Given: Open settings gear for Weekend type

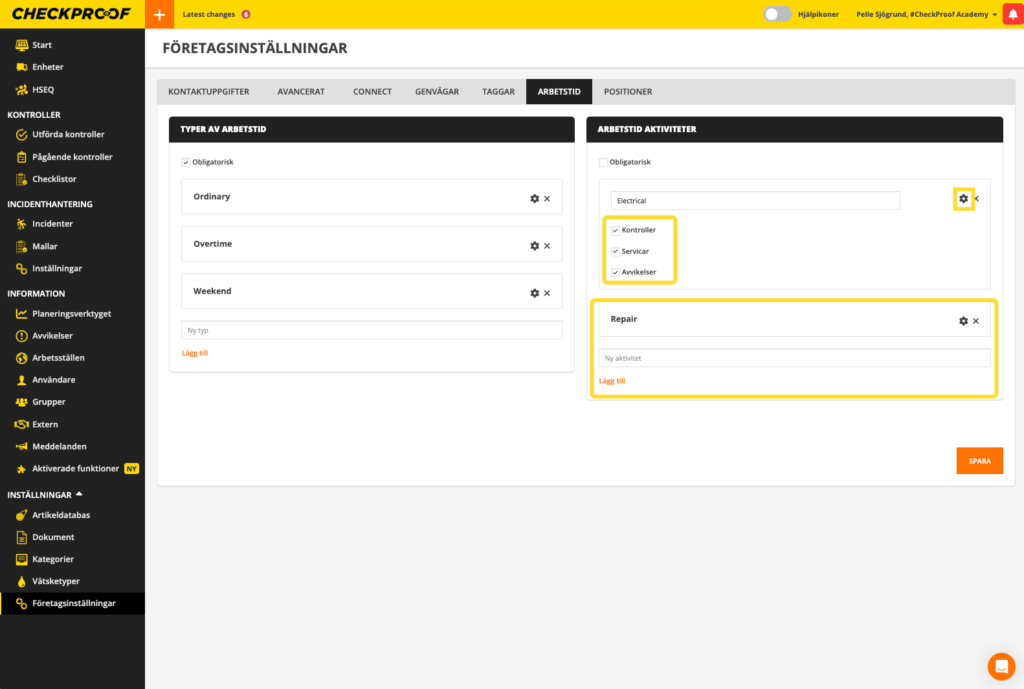Looking at the screenshot, I should pyautogui.click(x=534, y=293).
